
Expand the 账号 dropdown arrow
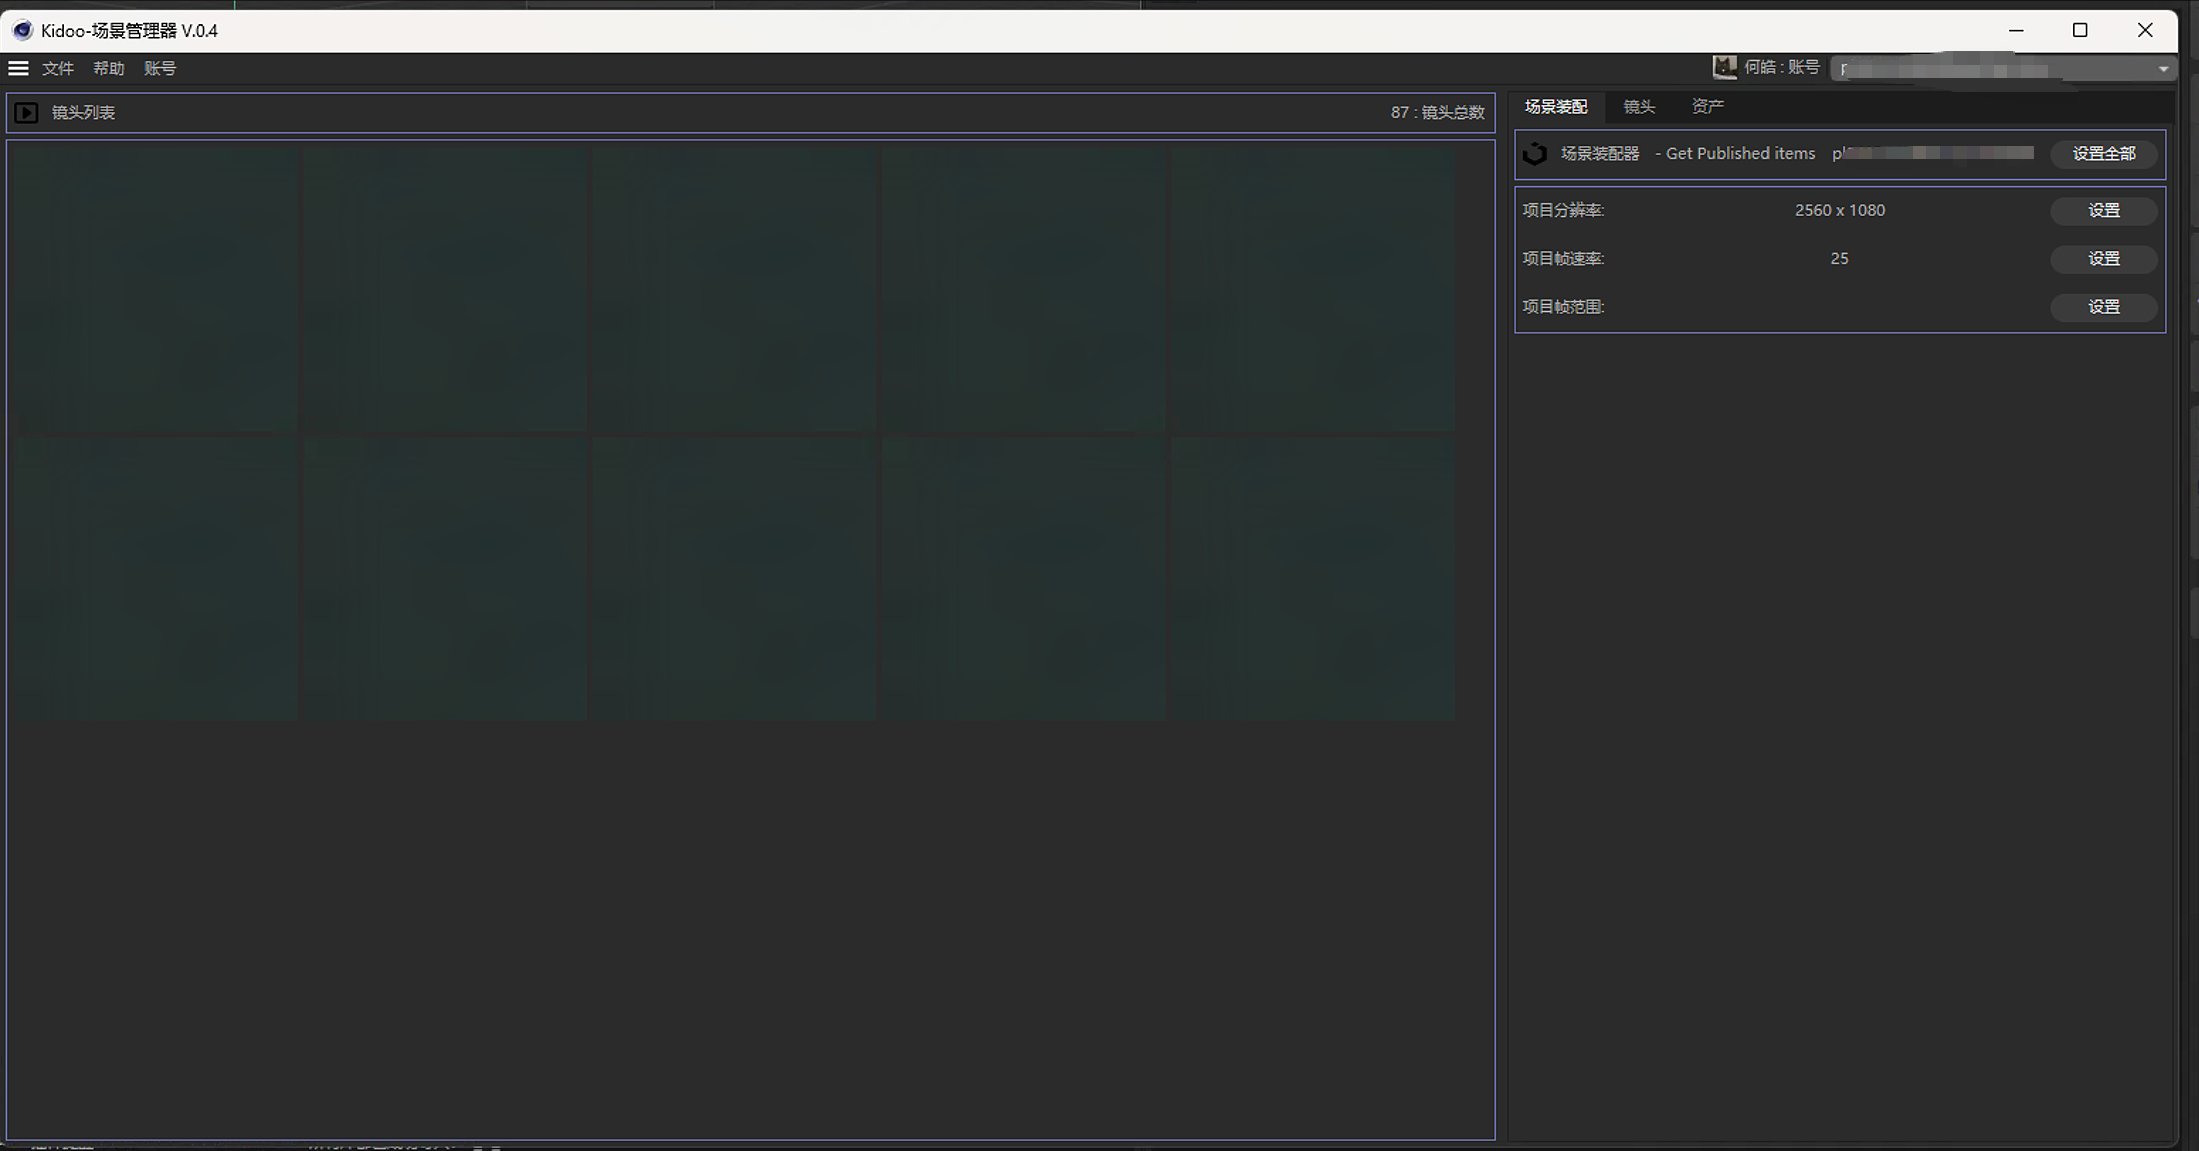pyautogui.click(x=2162, y=69)
